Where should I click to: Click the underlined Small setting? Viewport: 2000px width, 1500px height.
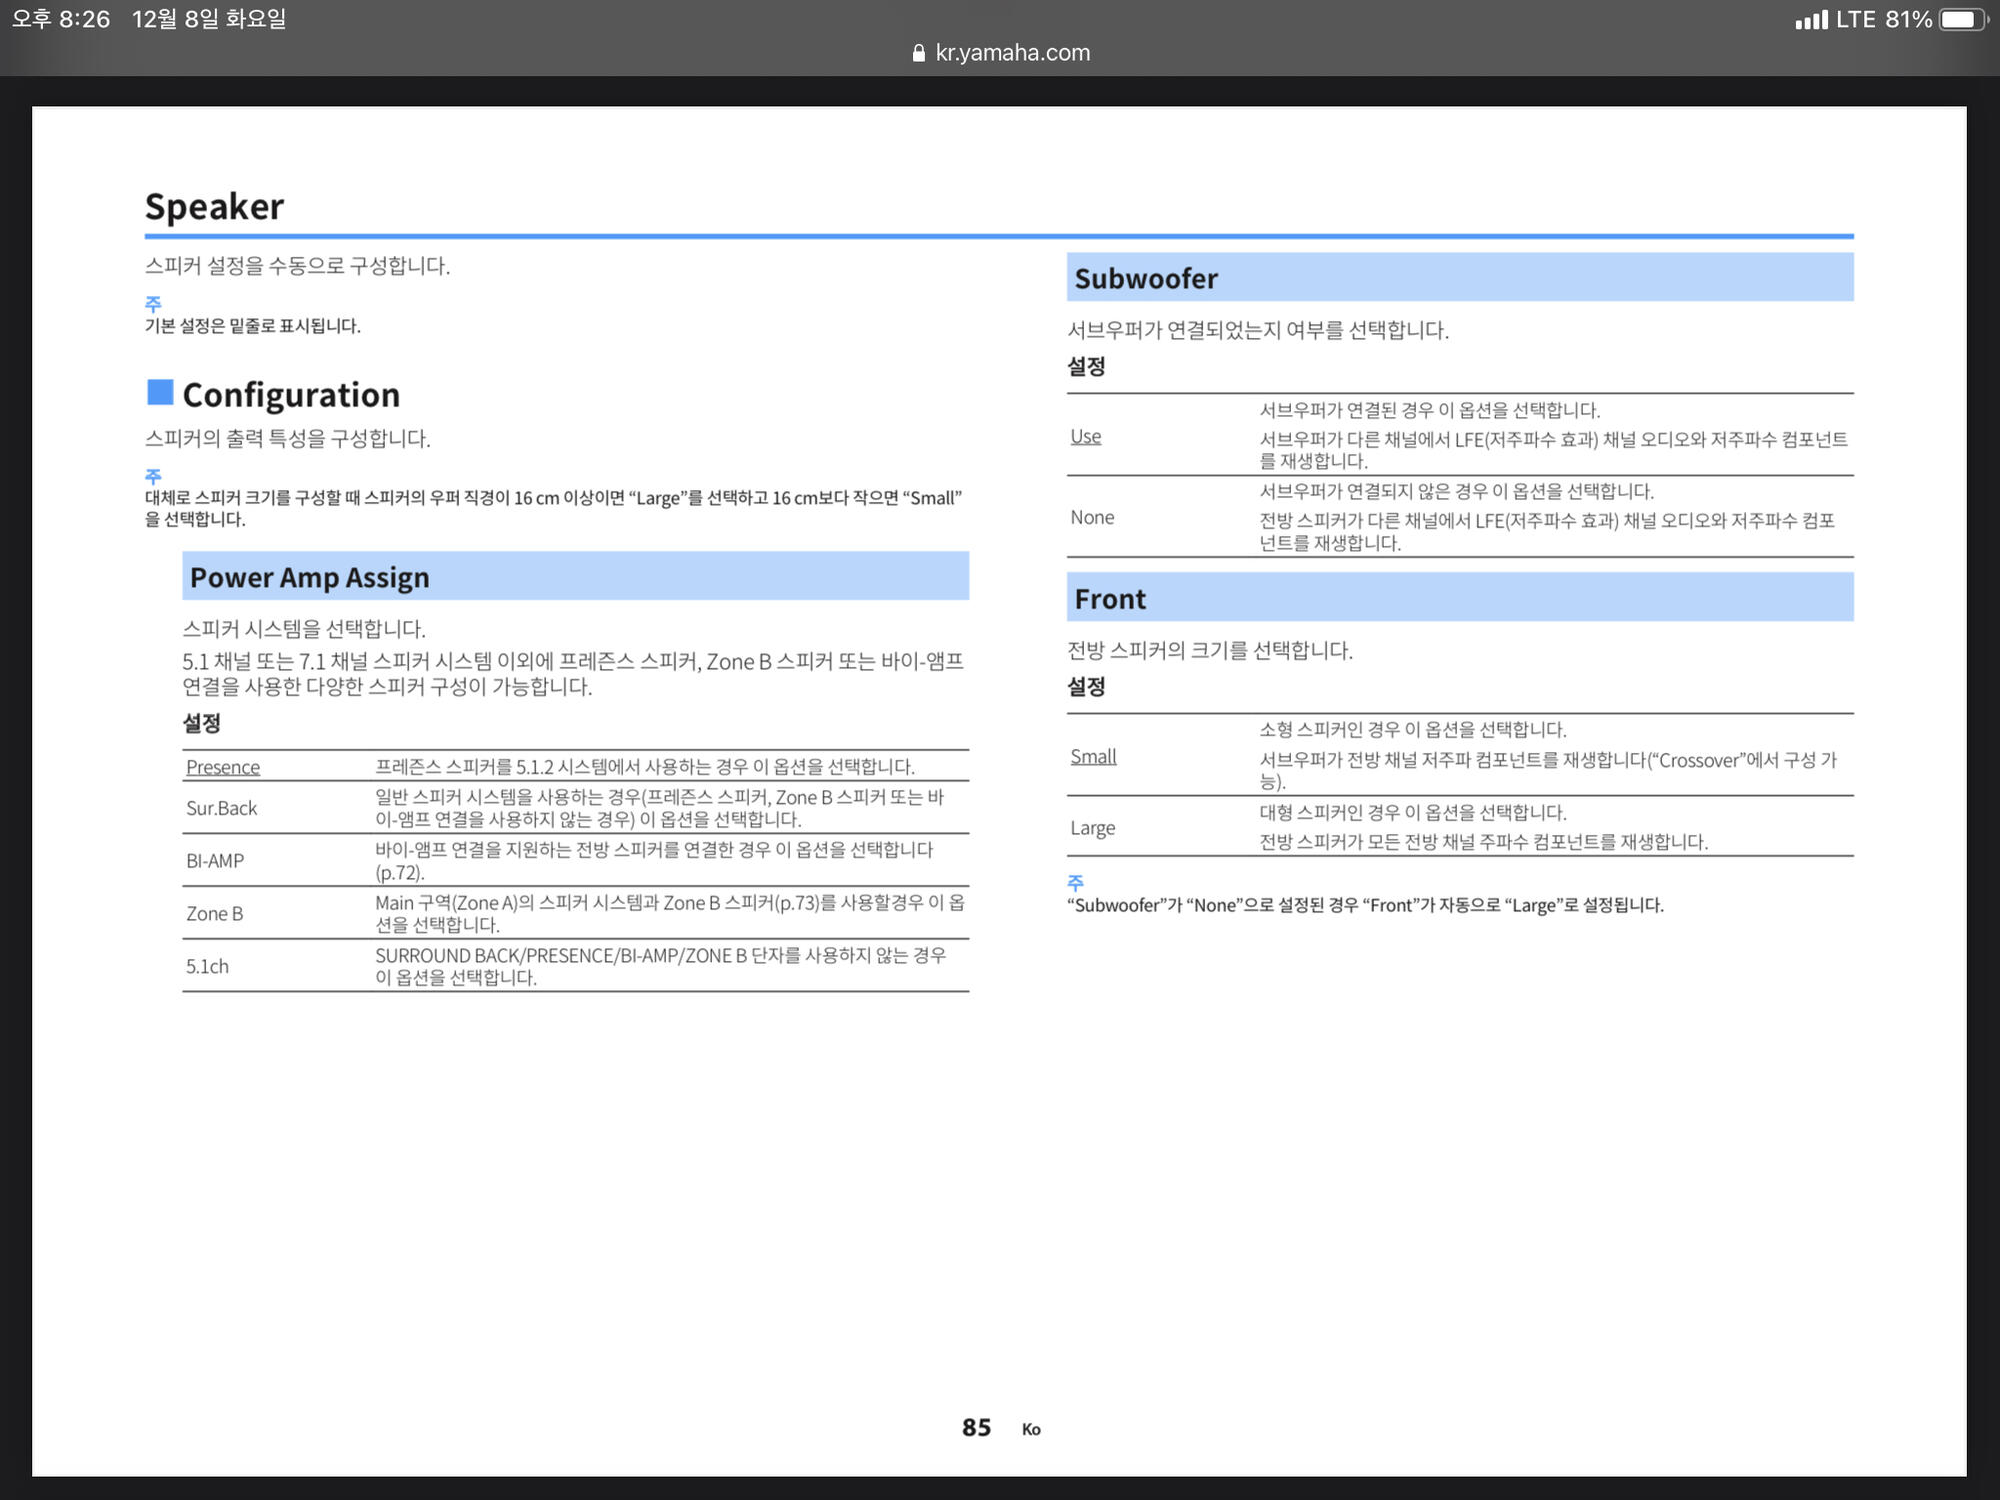[x=1093, y=757]
